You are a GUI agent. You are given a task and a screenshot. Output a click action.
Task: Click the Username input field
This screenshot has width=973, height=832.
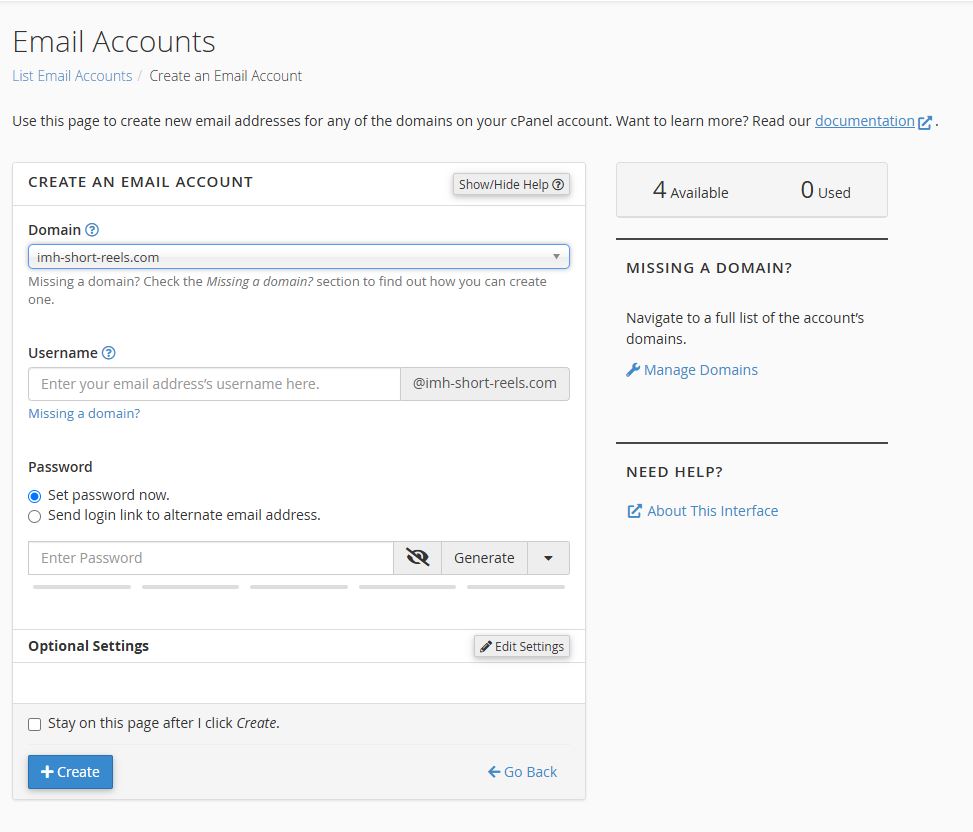(x=214, y=384)
